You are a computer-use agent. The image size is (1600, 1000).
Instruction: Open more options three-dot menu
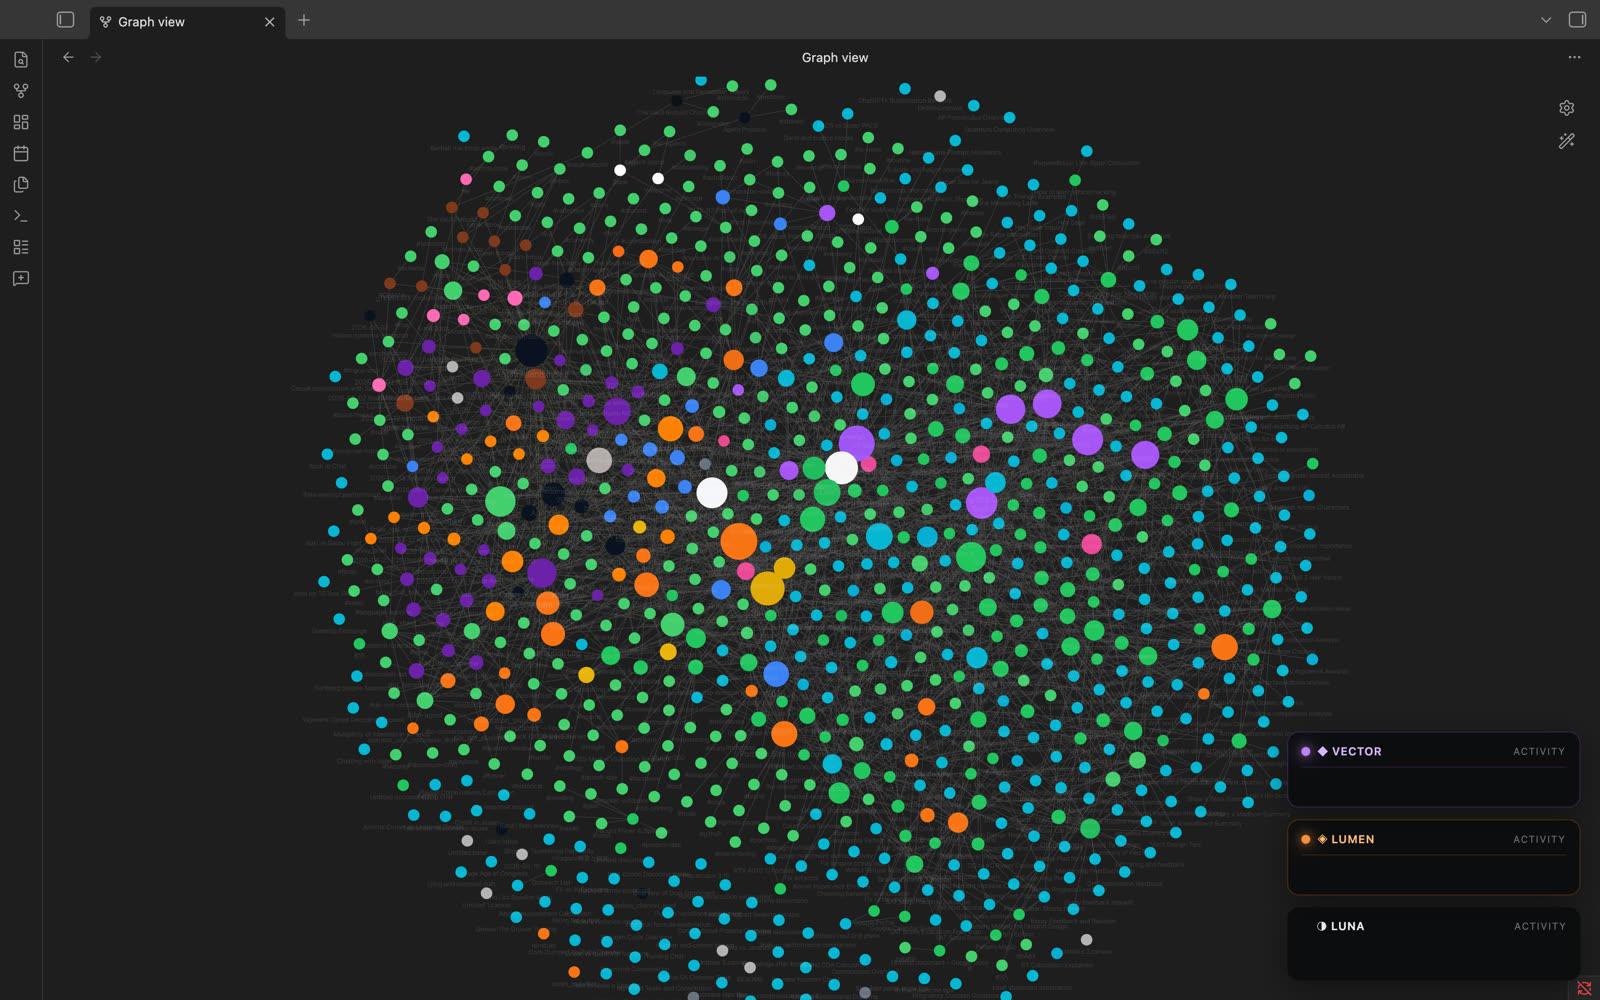[x=1574, y=57]
